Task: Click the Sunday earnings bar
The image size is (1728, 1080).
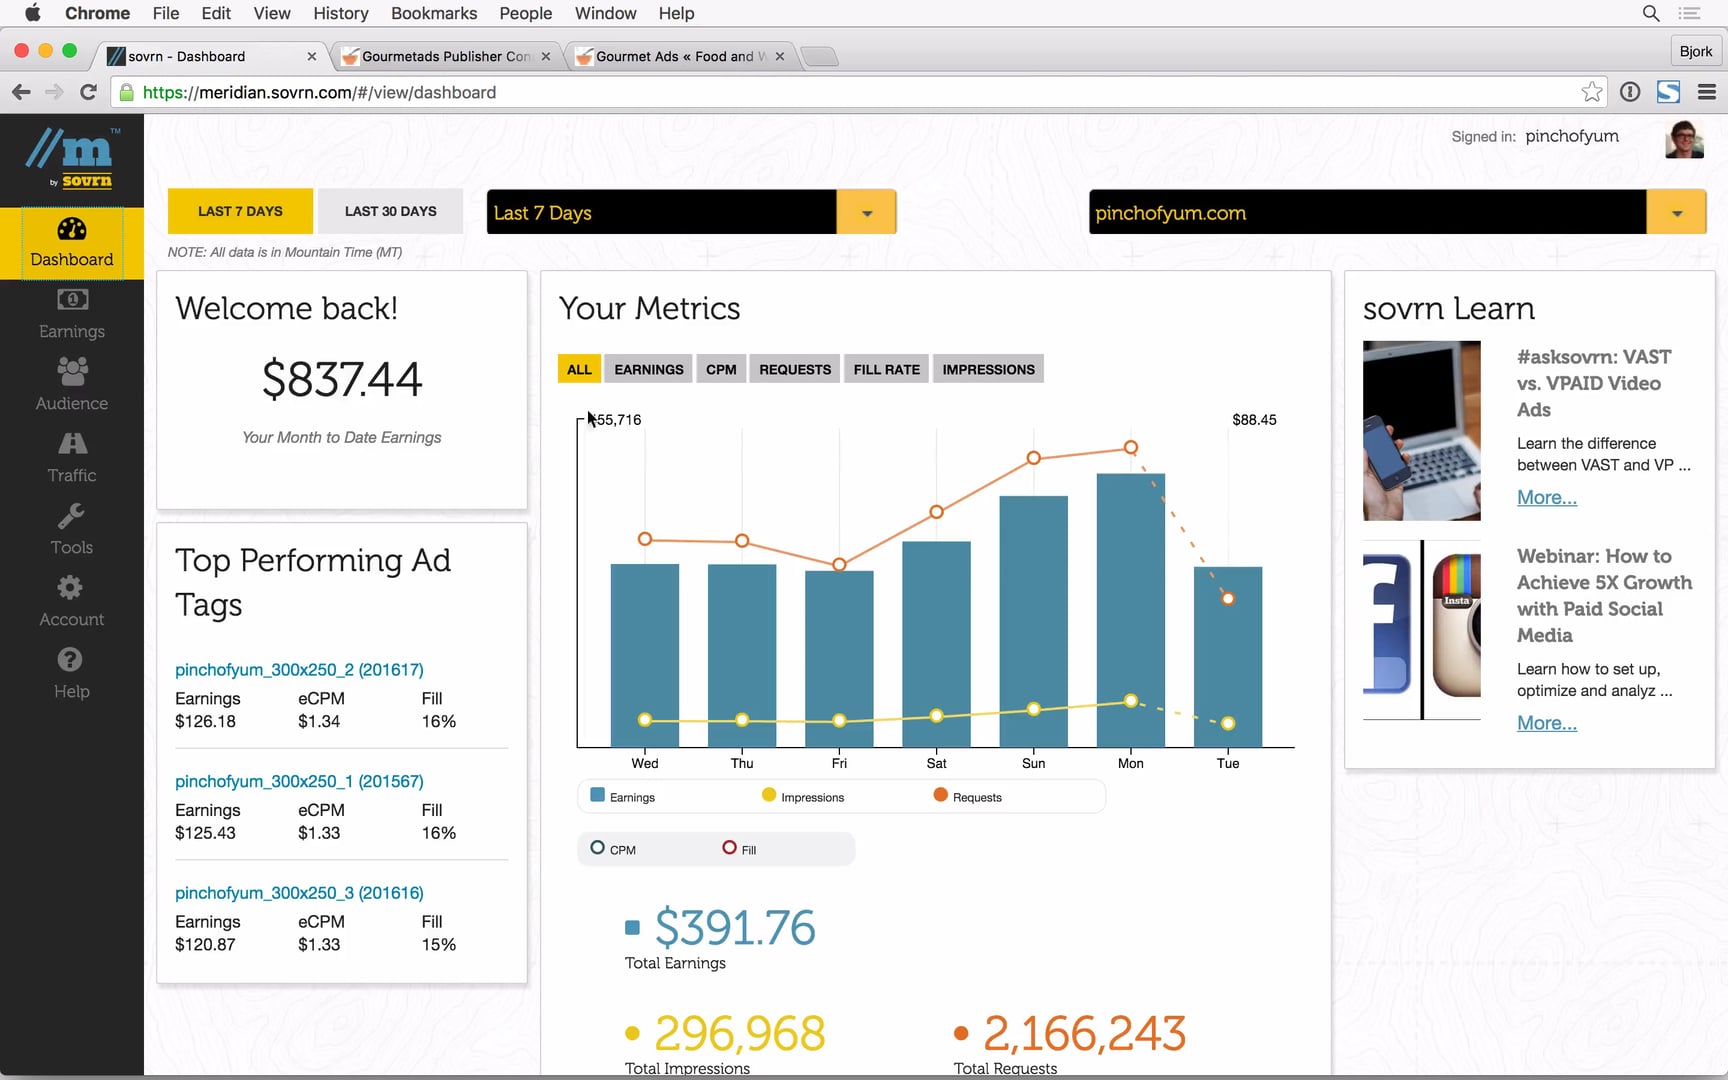Action: coord(1033,620)
